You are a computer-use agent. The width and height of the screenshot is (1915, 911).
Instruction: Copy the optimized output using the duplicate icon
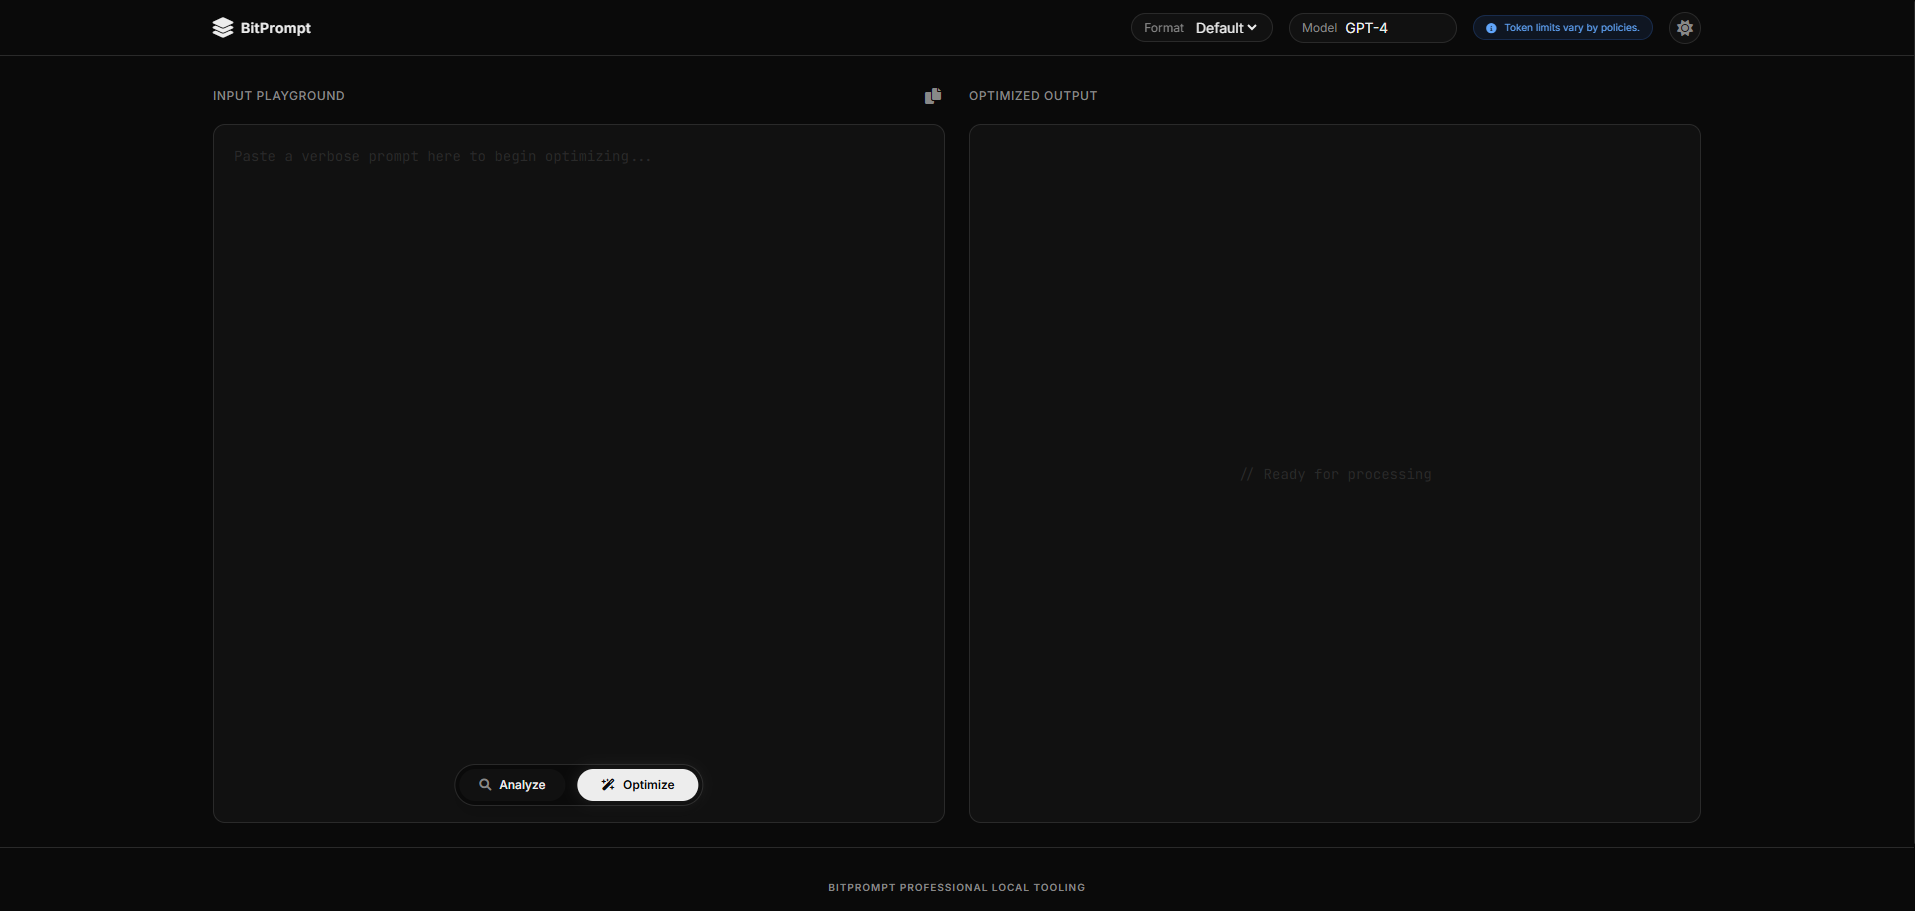pos(933,95)
